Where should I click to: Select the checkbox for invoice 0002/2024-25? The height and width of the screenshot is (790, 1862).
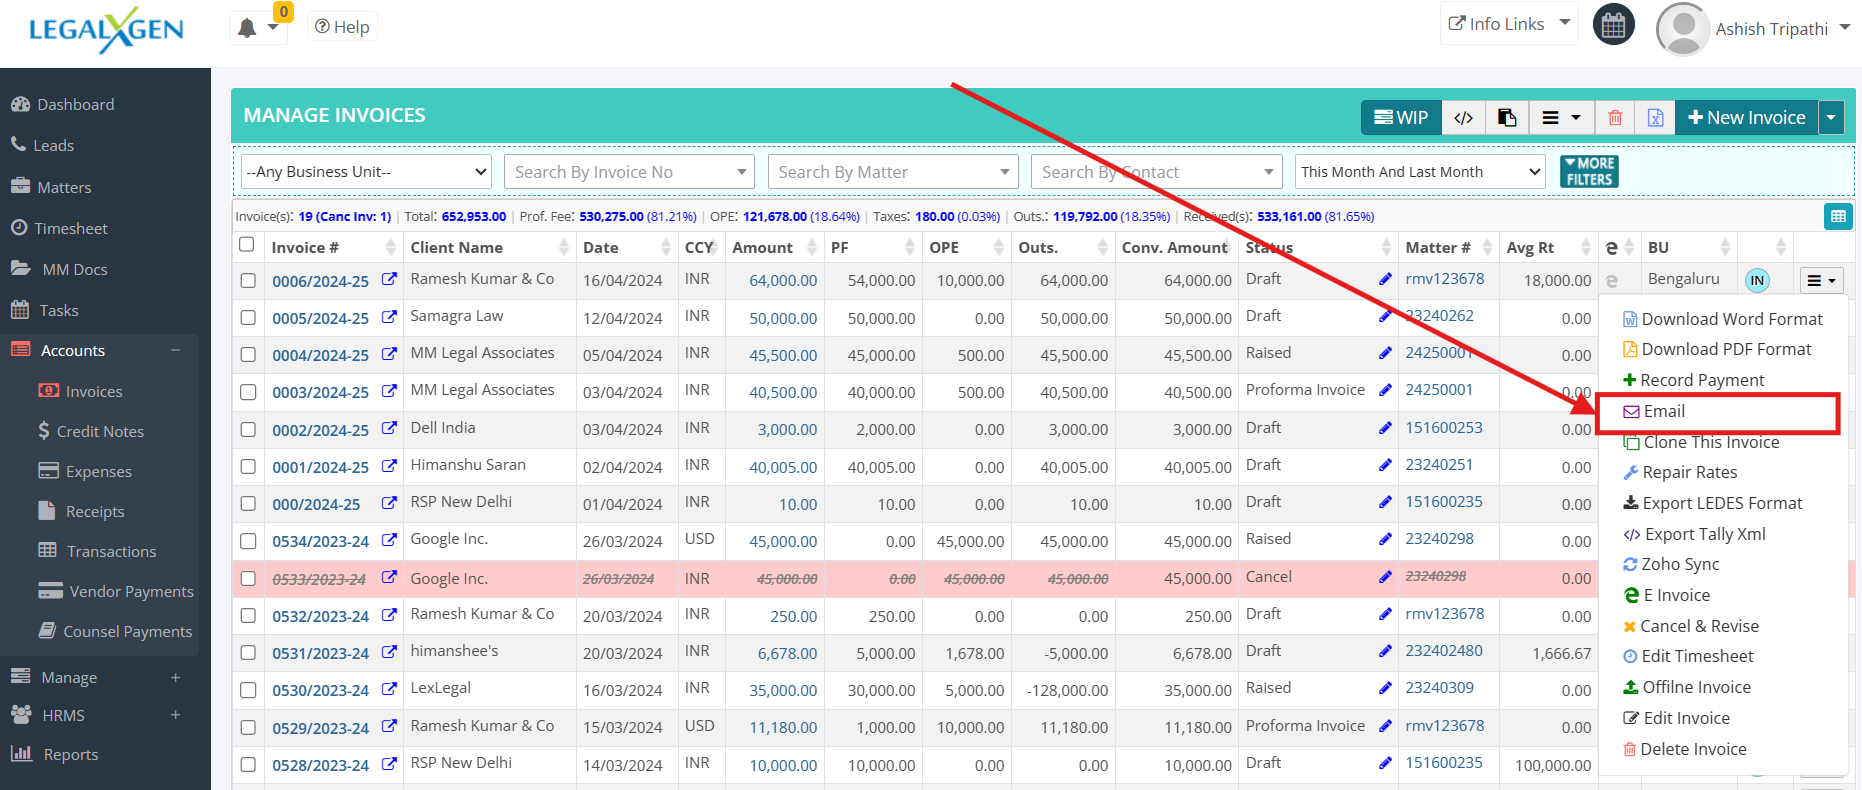pos(248,430)
